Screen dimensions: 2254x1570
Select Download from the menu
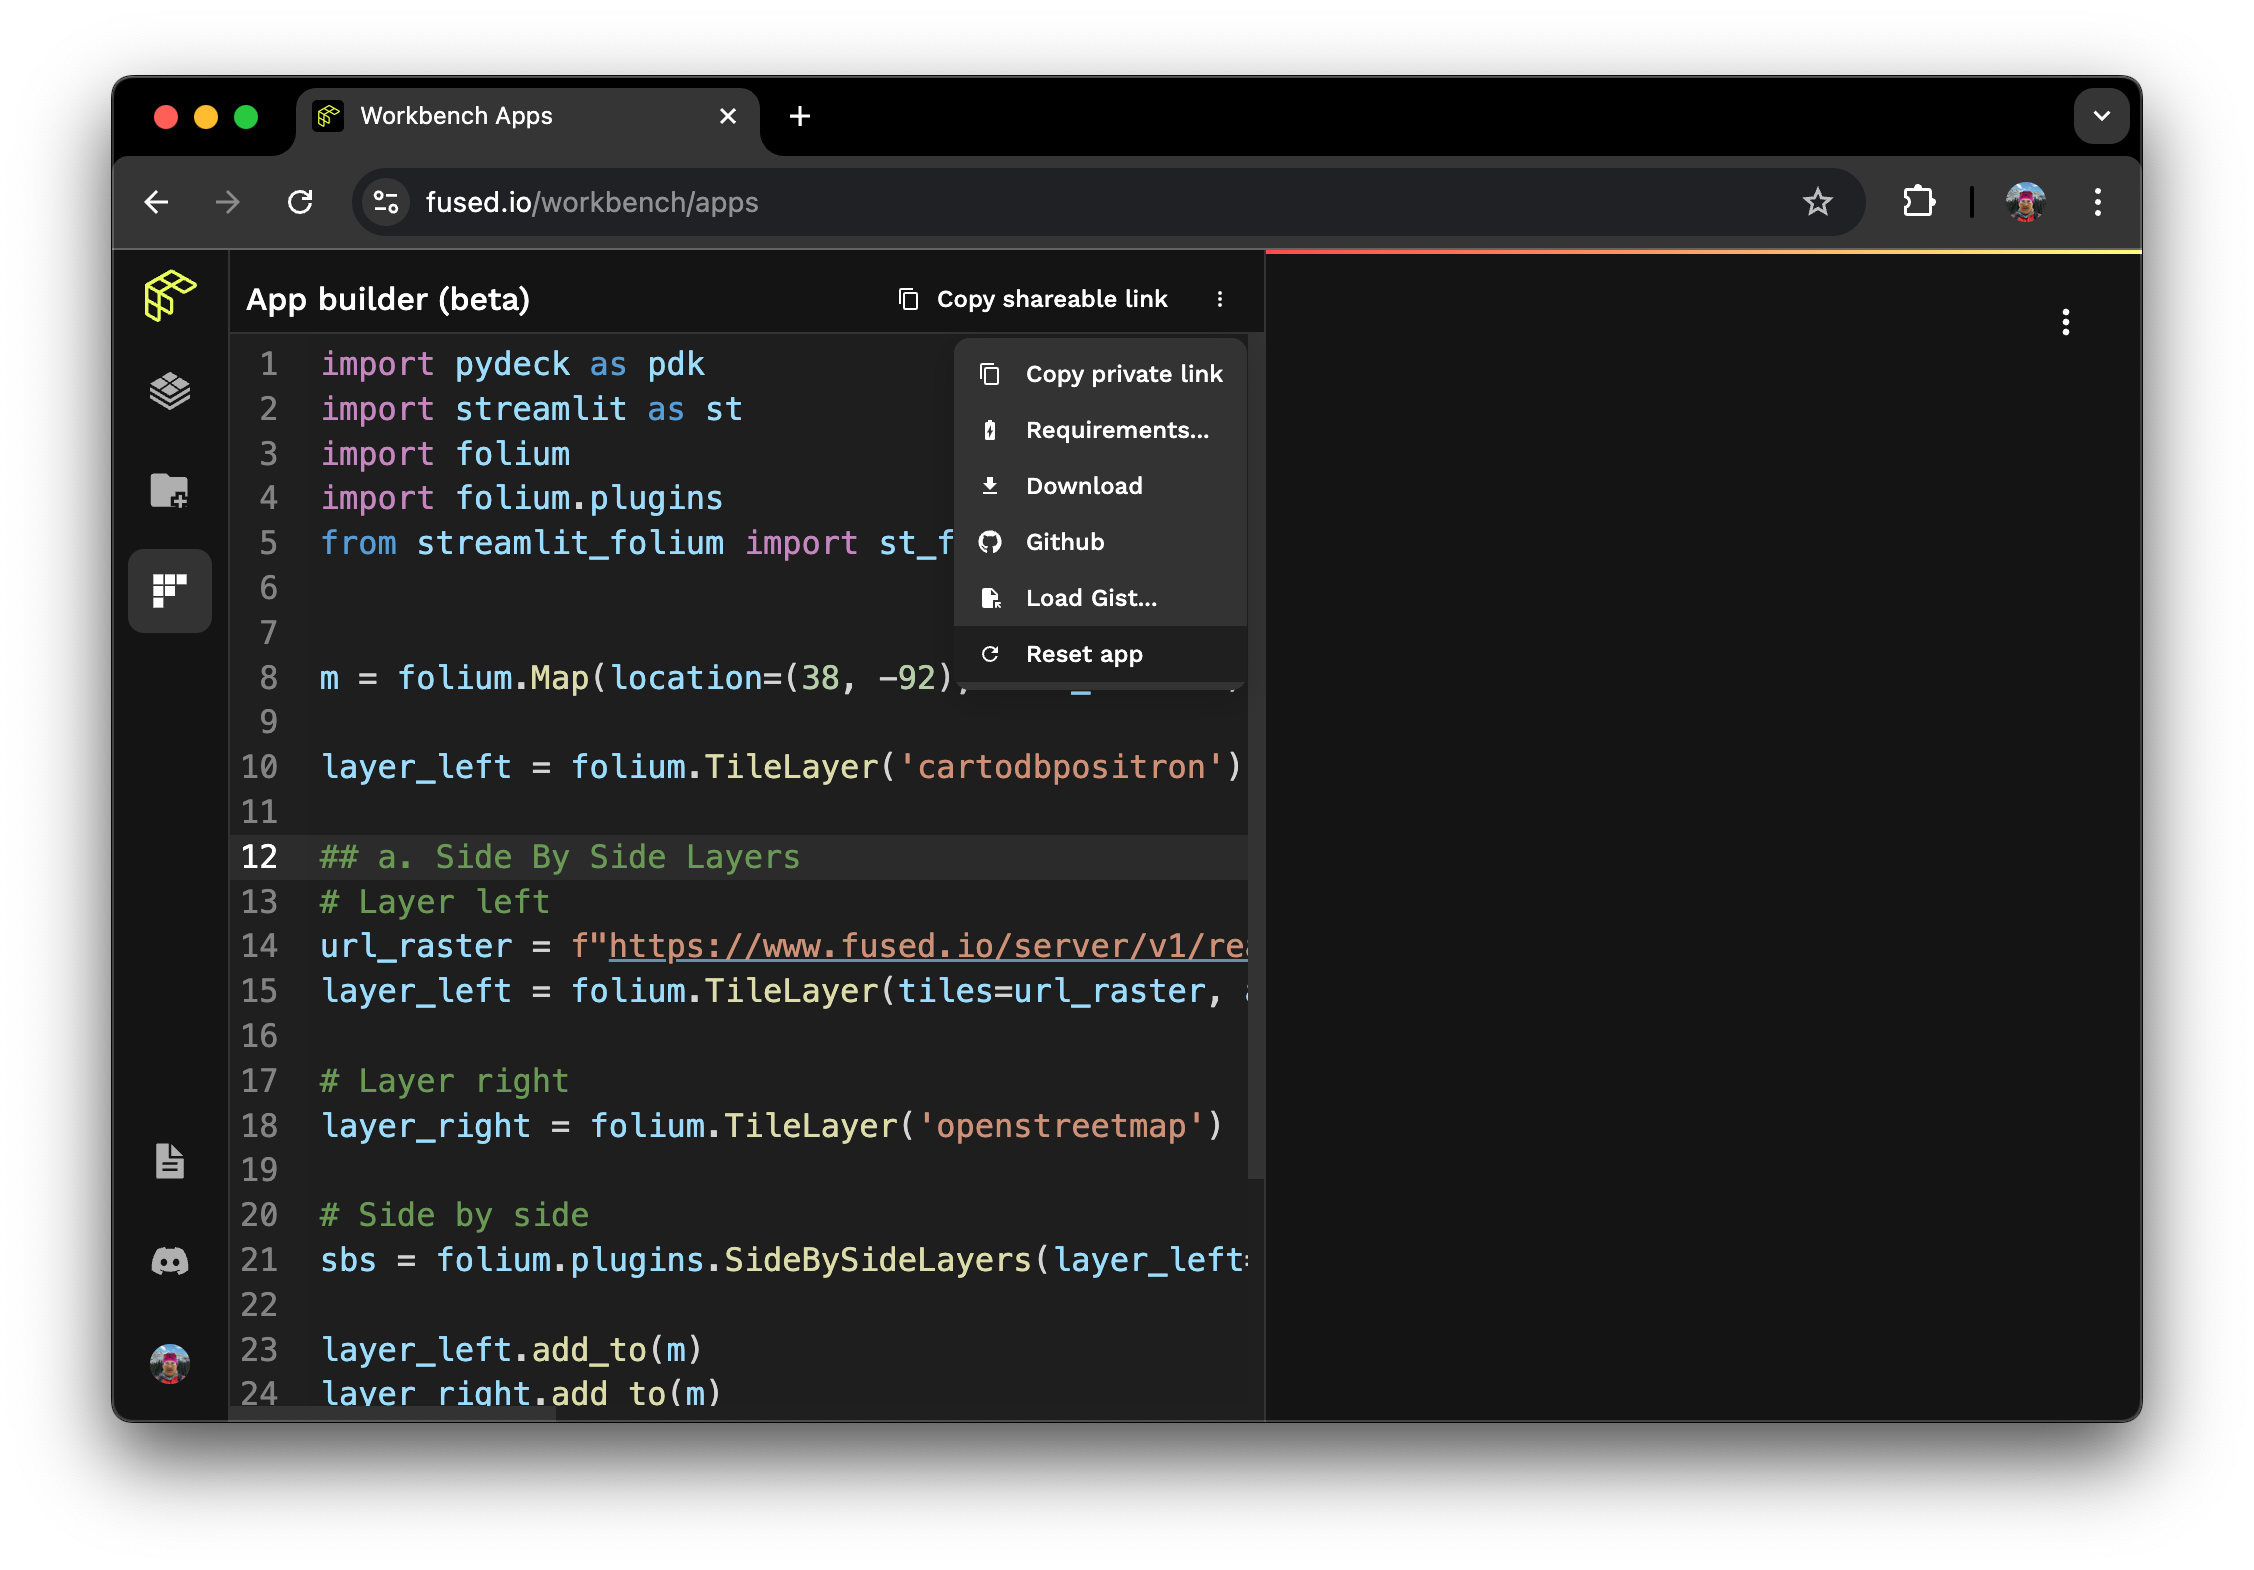1101,486
